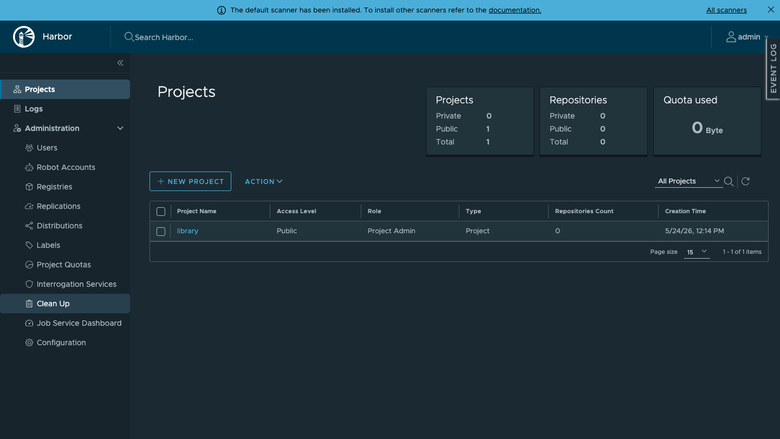
Task: Click the Users icon in sidebar
Action: coord(29,148)
